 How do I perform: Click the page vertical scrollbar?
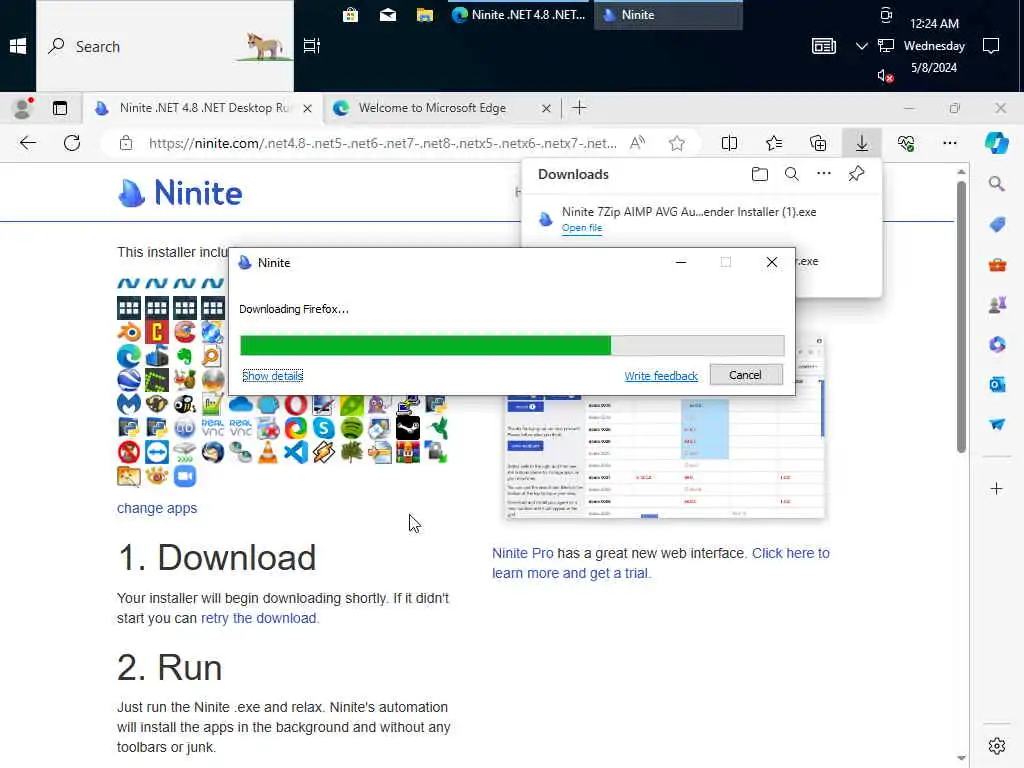pyautogui.click(x=961, y=317)
